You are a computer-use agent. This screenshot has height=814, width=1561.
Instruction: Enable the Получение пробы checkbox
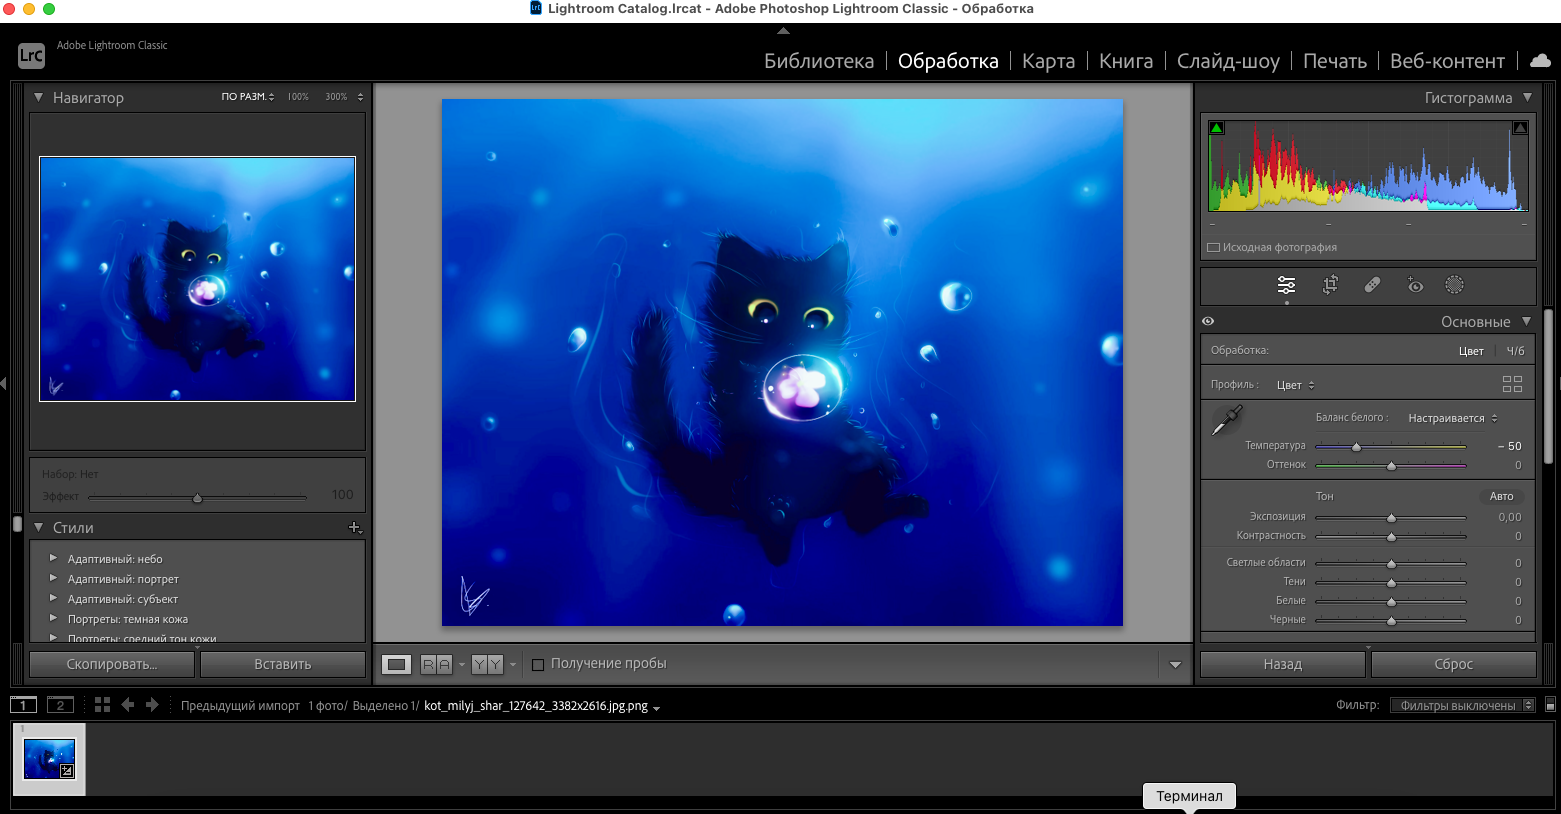(x=538, y=664)
